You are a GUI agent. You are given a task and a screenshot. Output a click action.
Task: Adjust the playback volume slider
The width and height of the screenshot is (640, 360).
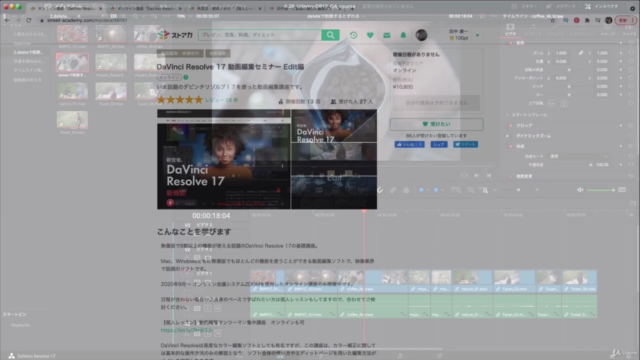(601, 190)
